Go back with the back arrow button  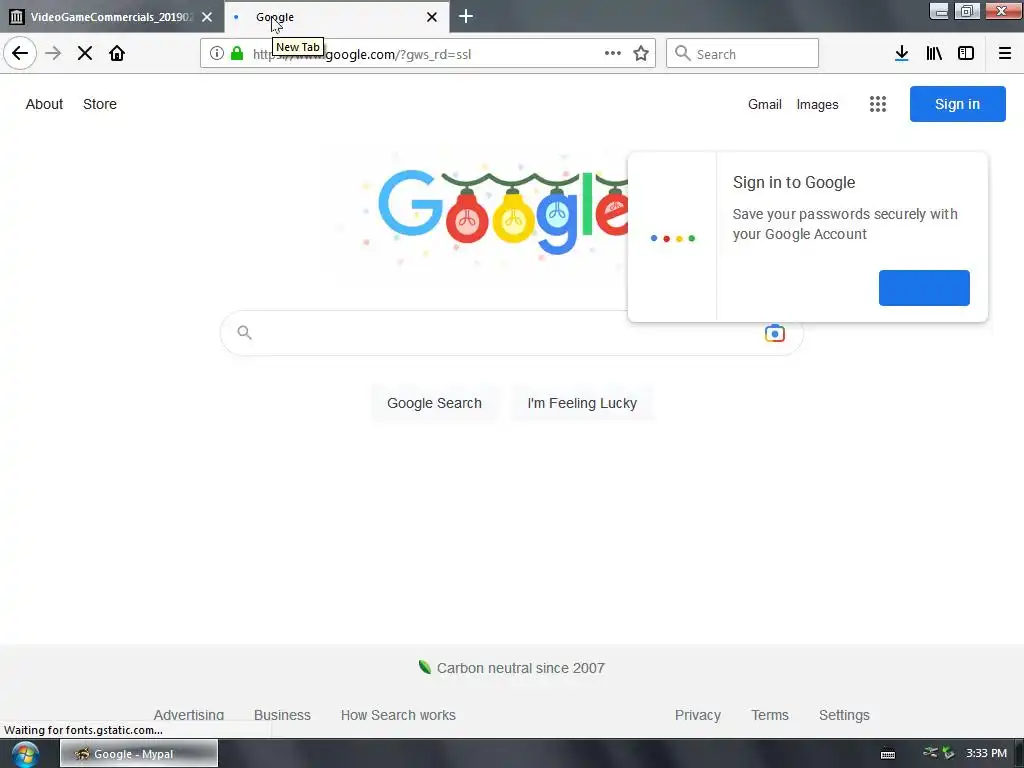[20, 53]
